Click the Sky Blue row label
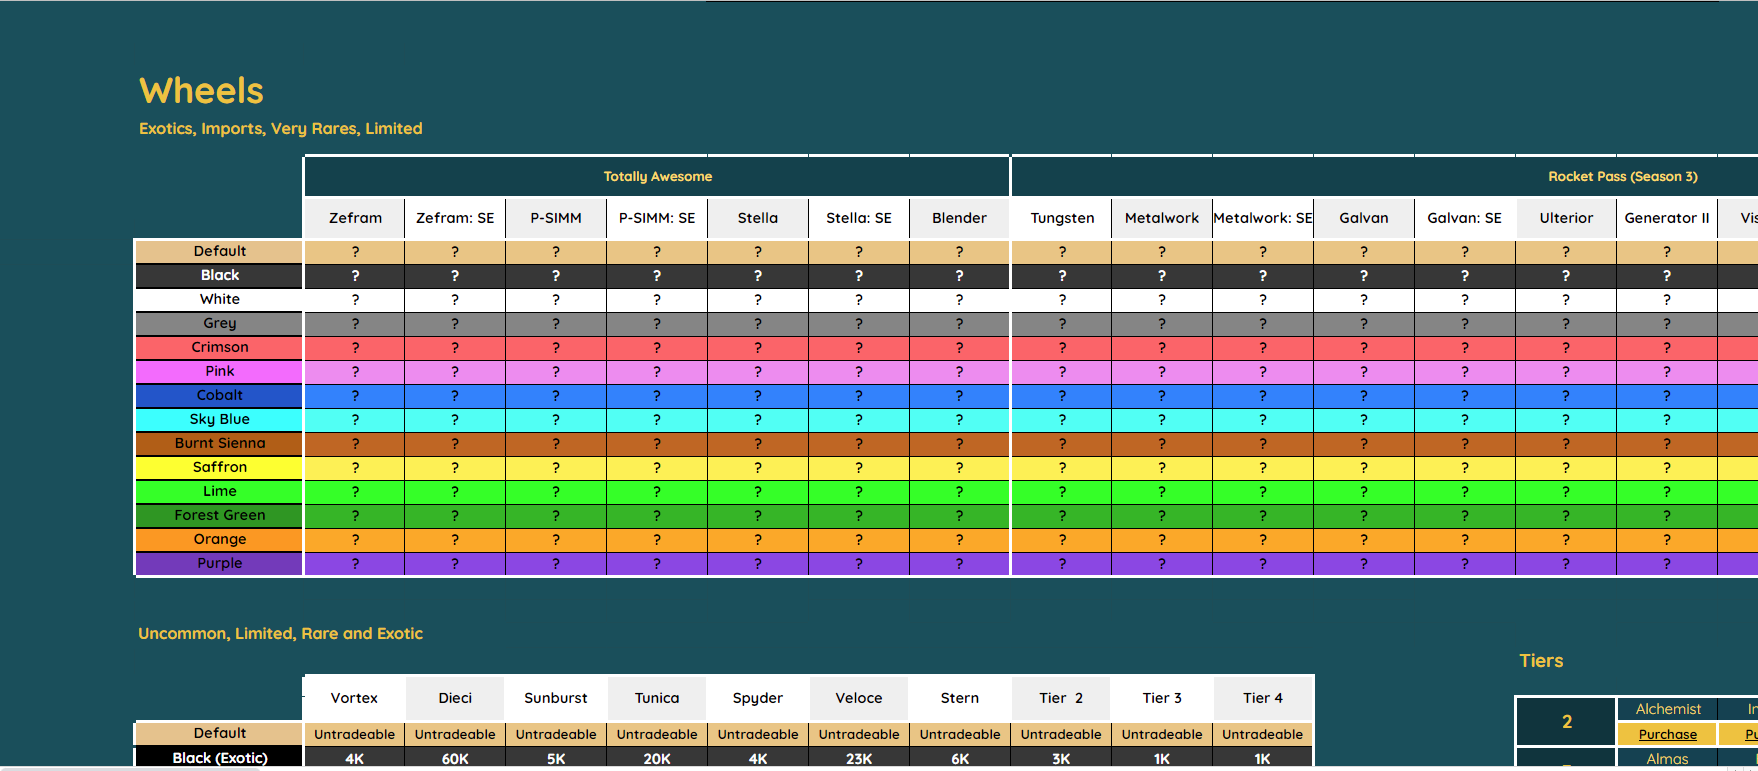1758x771 pixels. tap(219, 419)
